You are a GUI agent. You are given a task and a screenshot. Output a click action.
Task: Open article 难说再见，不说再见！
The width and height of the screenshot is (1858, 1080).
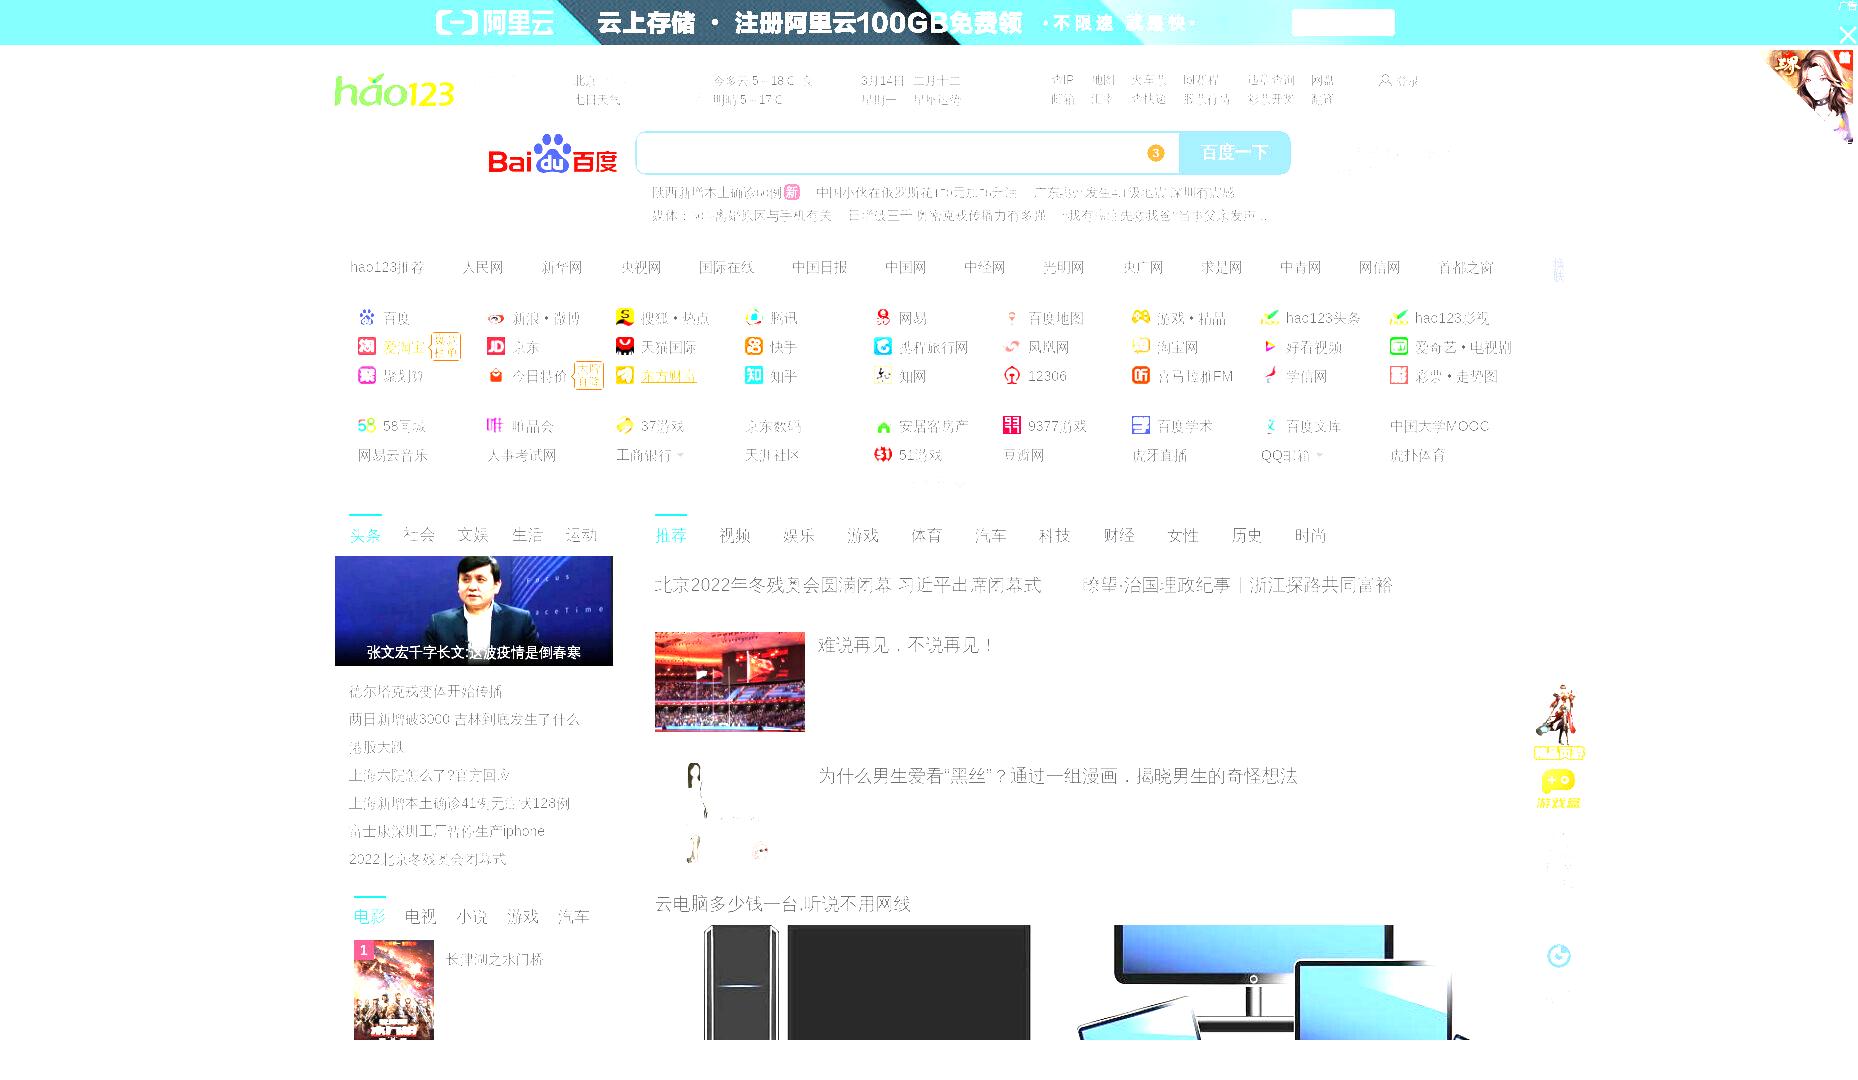coord(906,645)
